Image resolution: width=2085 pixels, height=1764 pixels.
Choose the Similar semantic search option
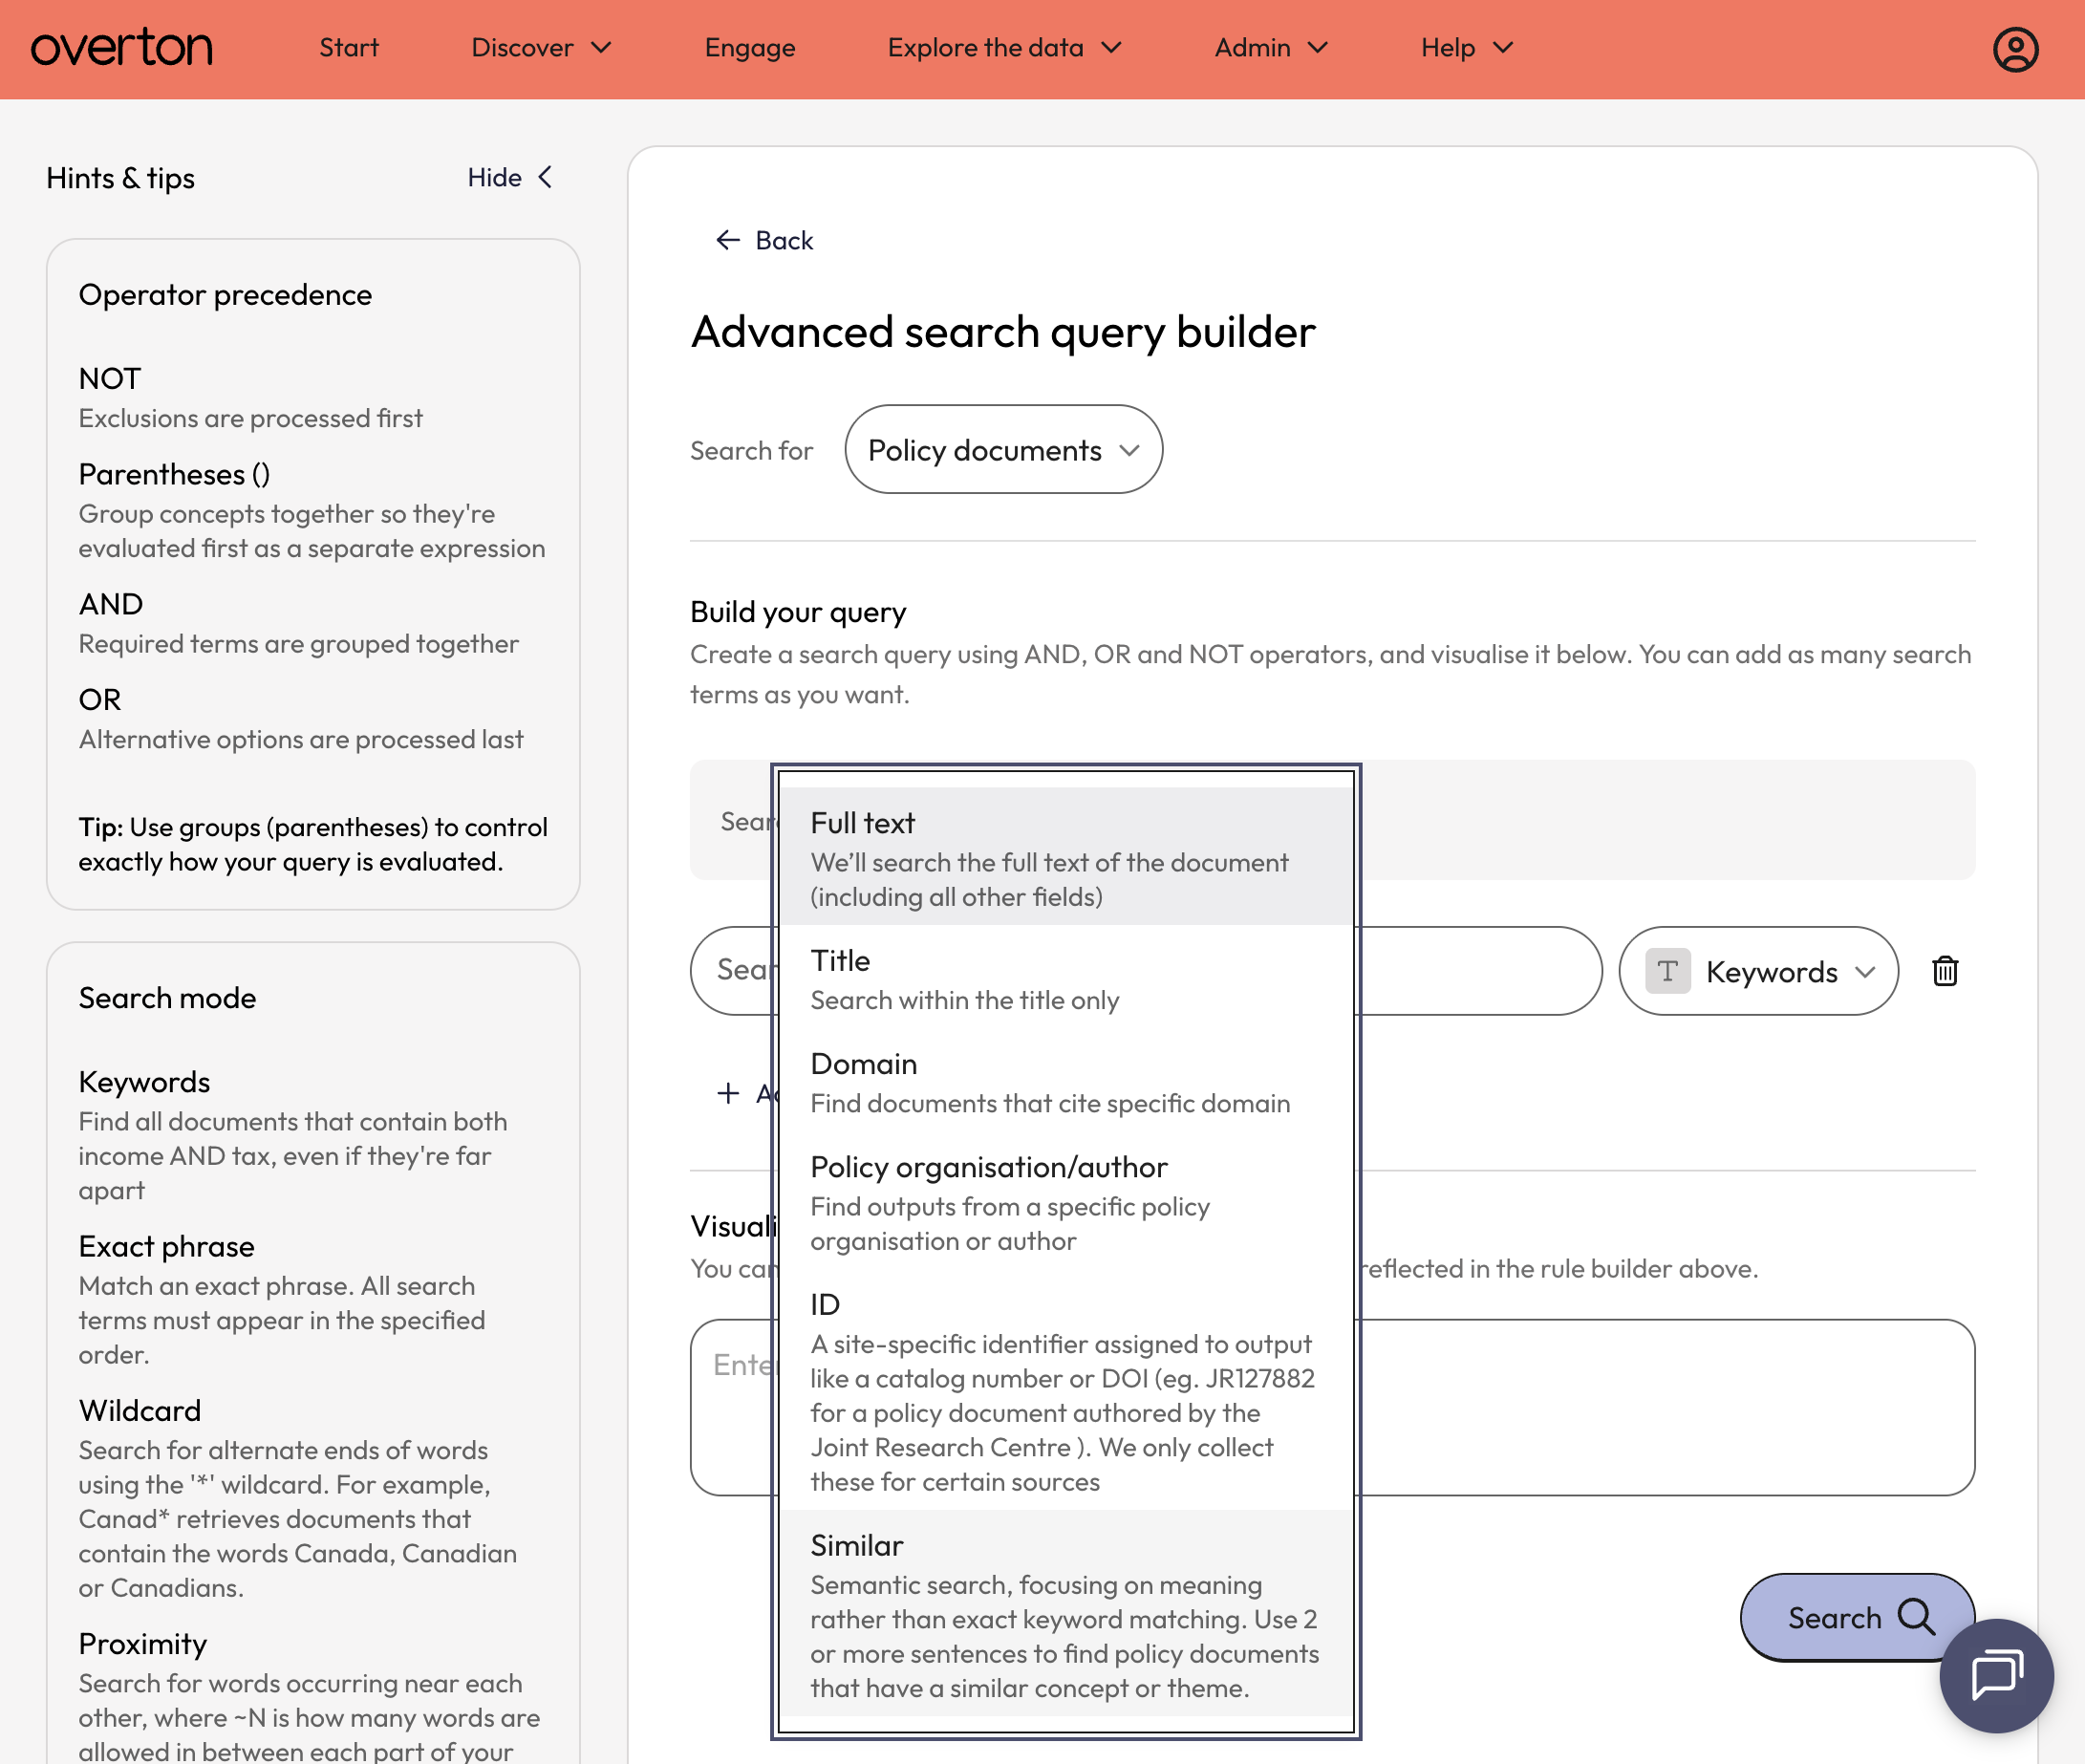click(1066, 1614)
